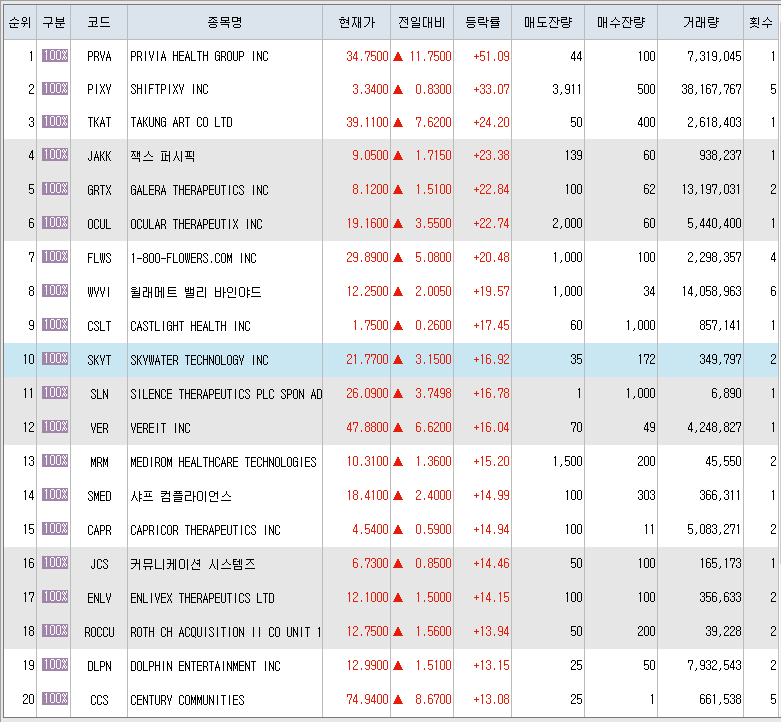Click the +33.07 change rate value
The width and height of the screenshot is (781, 722).
[491, 89]
